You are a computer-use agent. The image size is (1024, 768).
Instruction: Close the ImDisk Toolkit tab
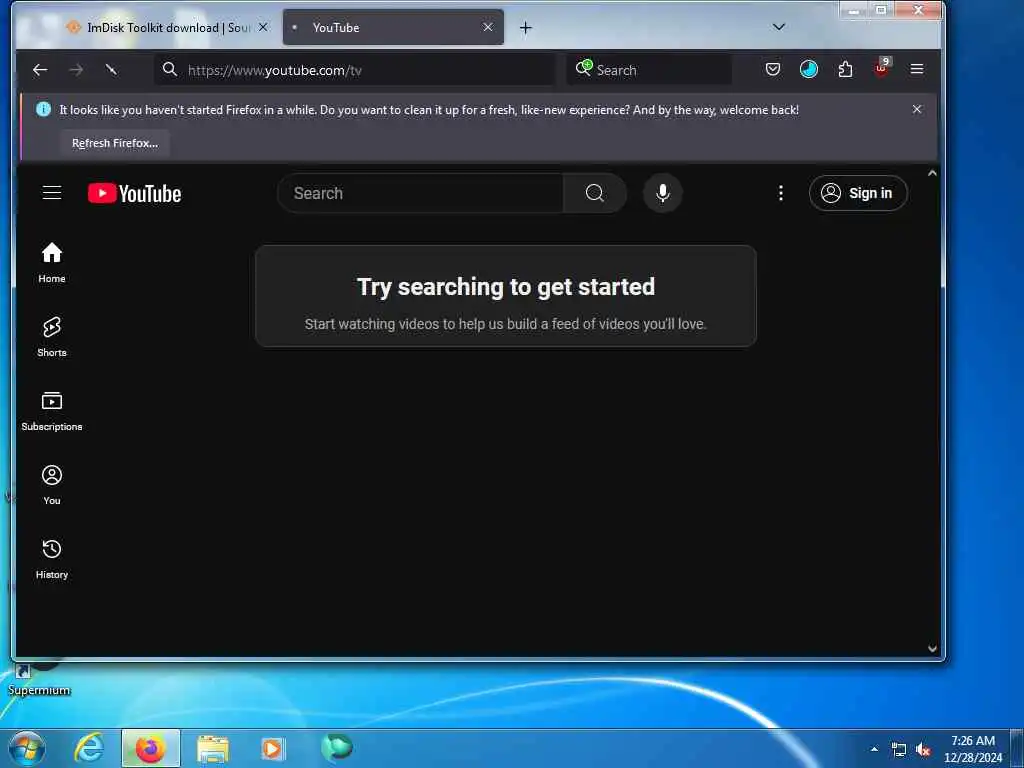pyautogui.click(x=263, y=27)
